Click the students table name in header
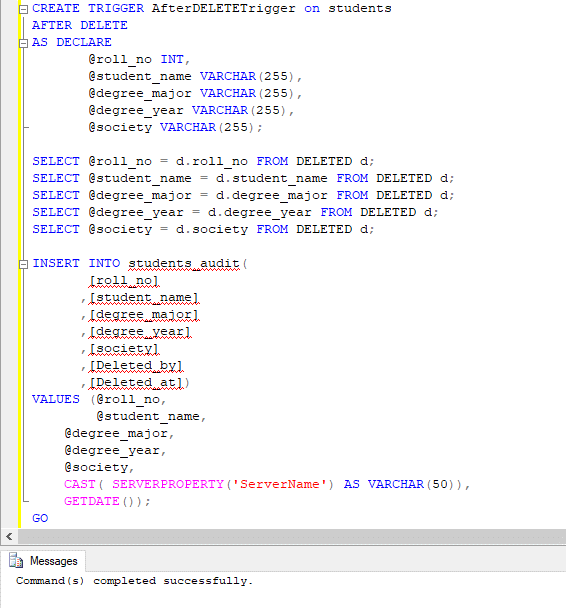Screen dimensions: 566x608 tap(360, 9)
